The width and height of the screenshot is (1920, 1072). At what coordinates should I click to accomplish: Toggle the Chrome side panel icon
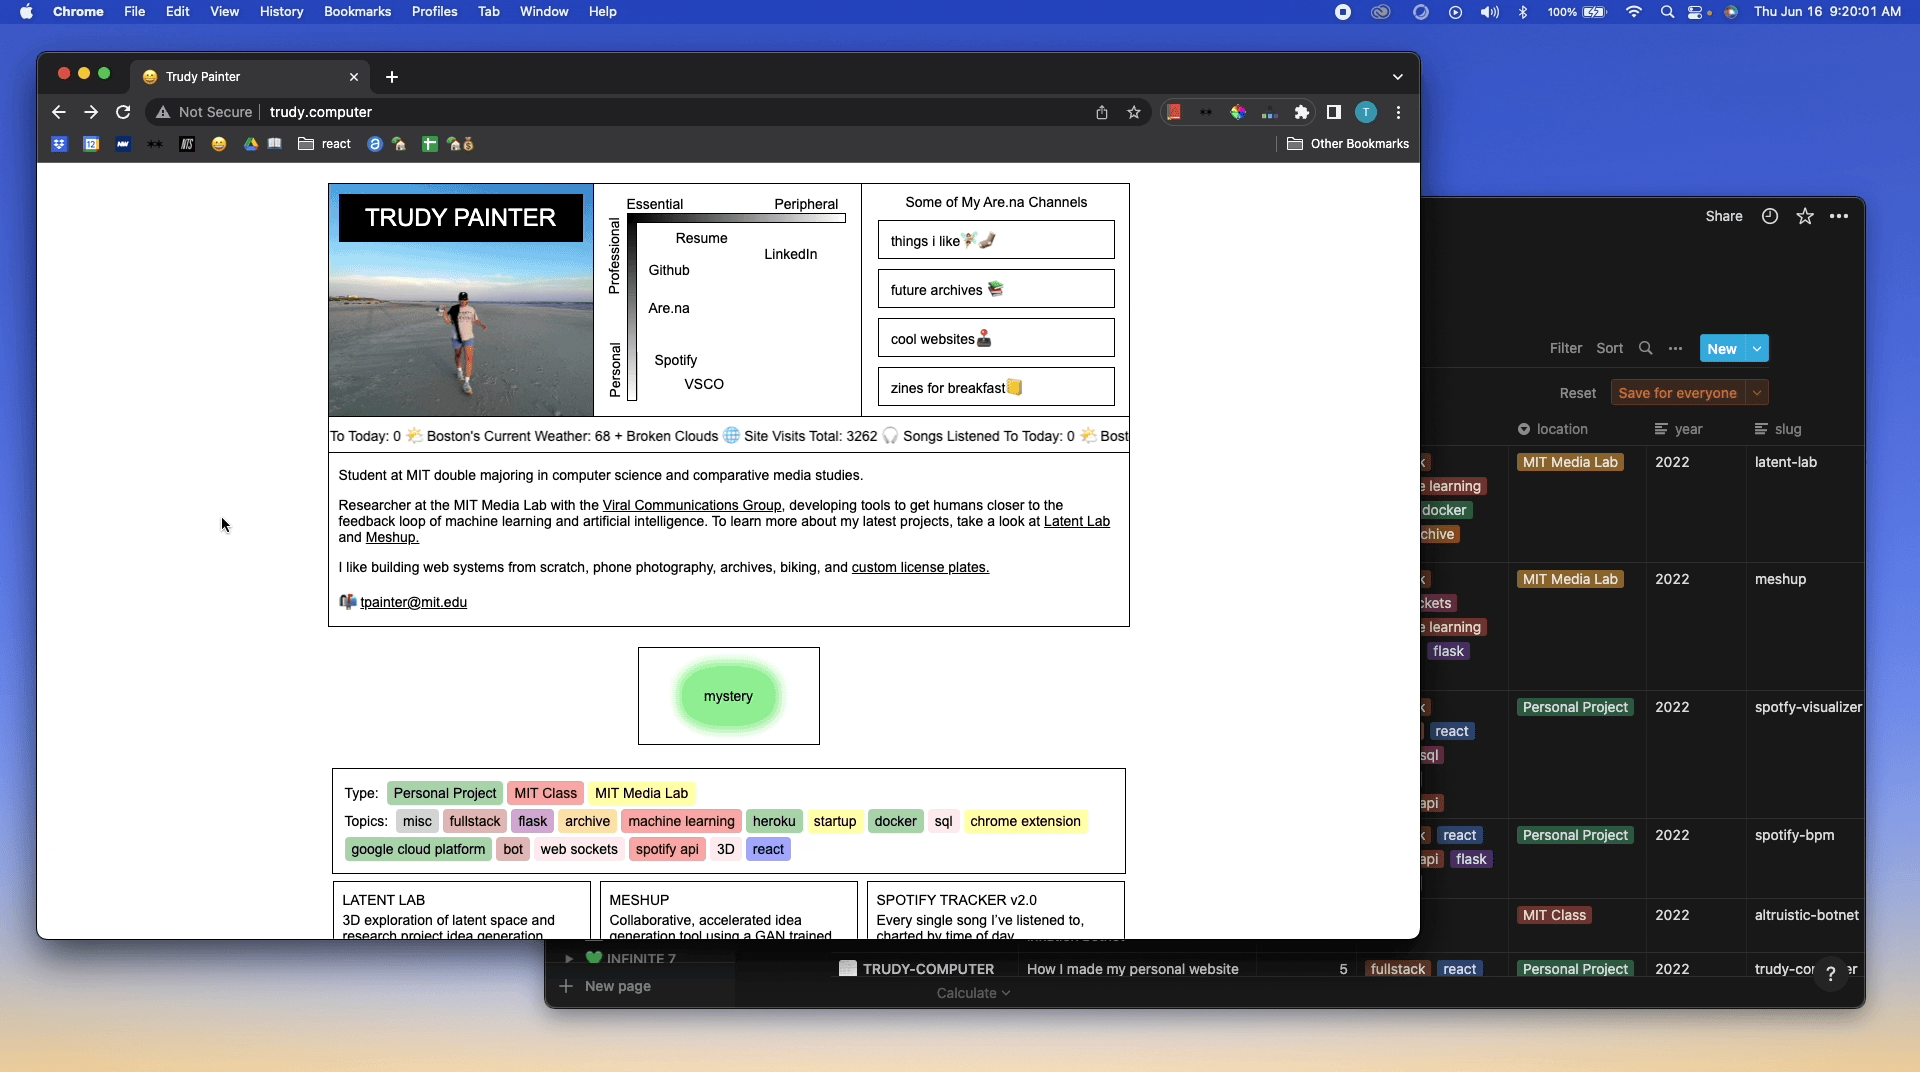1333,112
